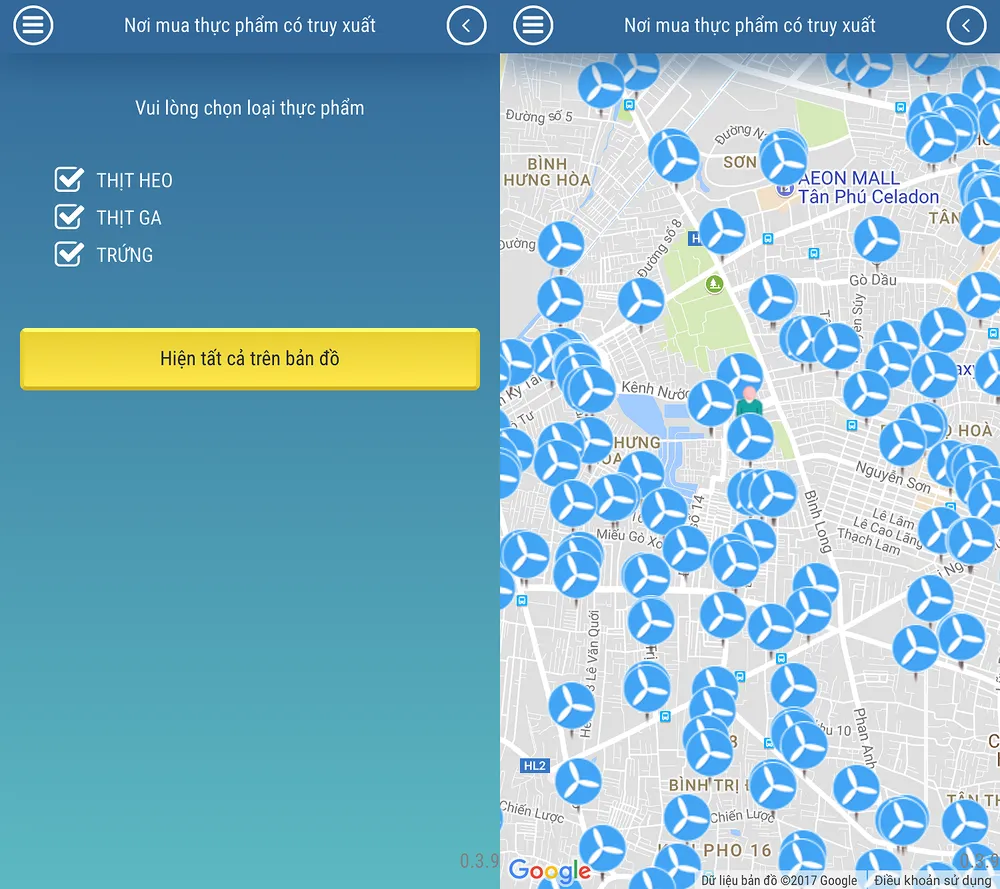Screen dimensions: 1000x889
Task: Click the HL2 road badge on map
Action: pos(534,766)
